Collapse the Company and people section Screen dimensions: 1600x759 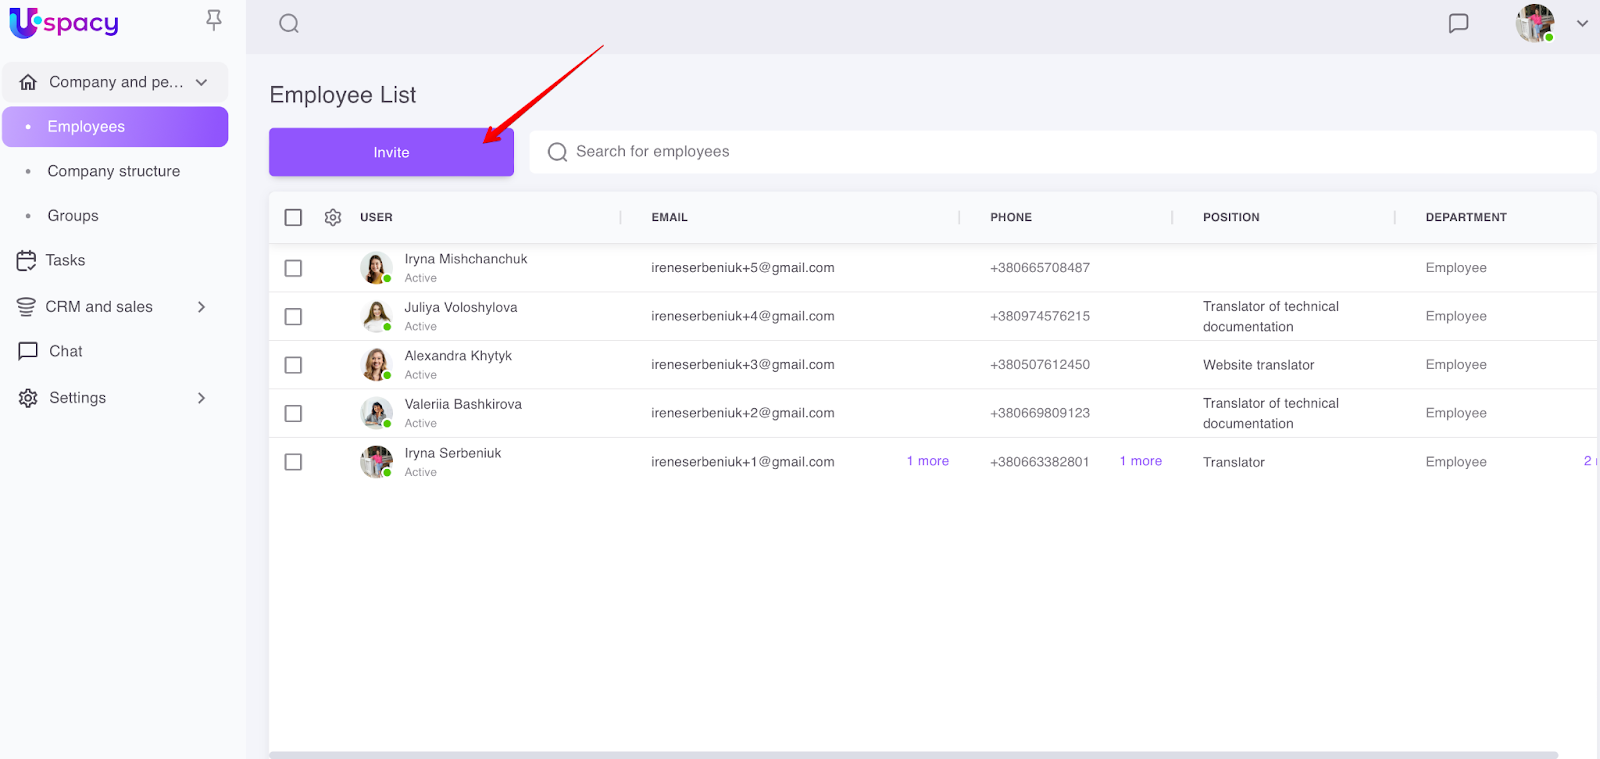click(x=201, y=82)
